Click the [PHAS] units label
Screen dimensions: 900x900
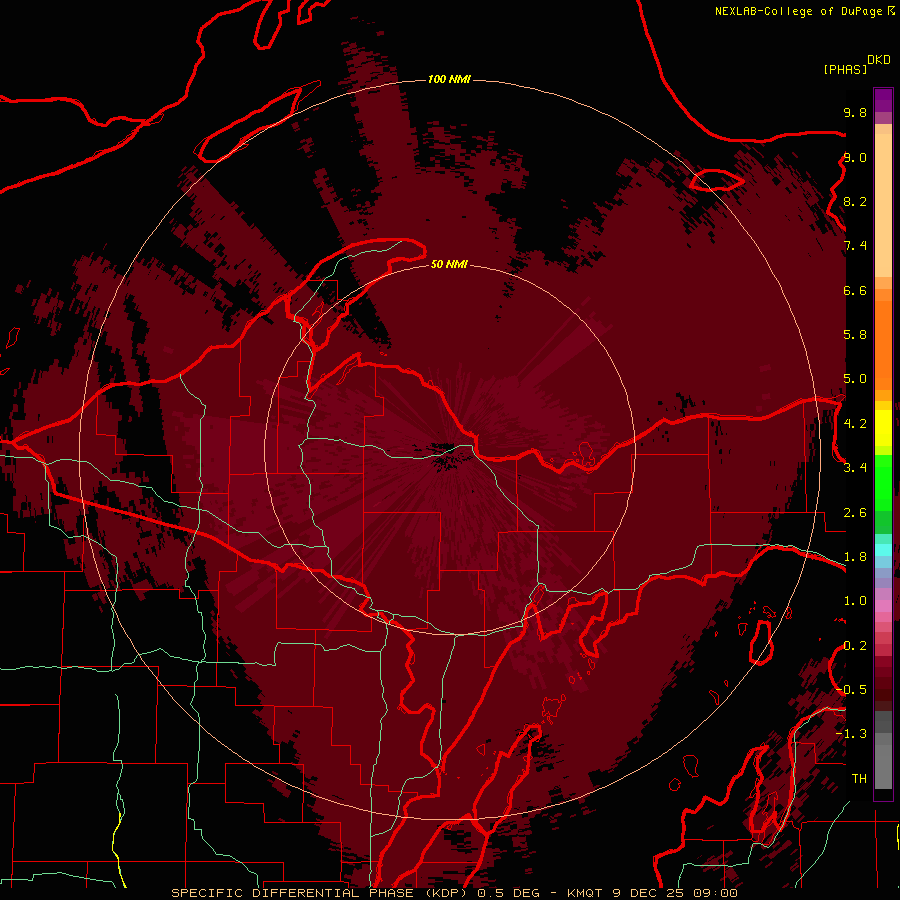click(x=845, y=69)
